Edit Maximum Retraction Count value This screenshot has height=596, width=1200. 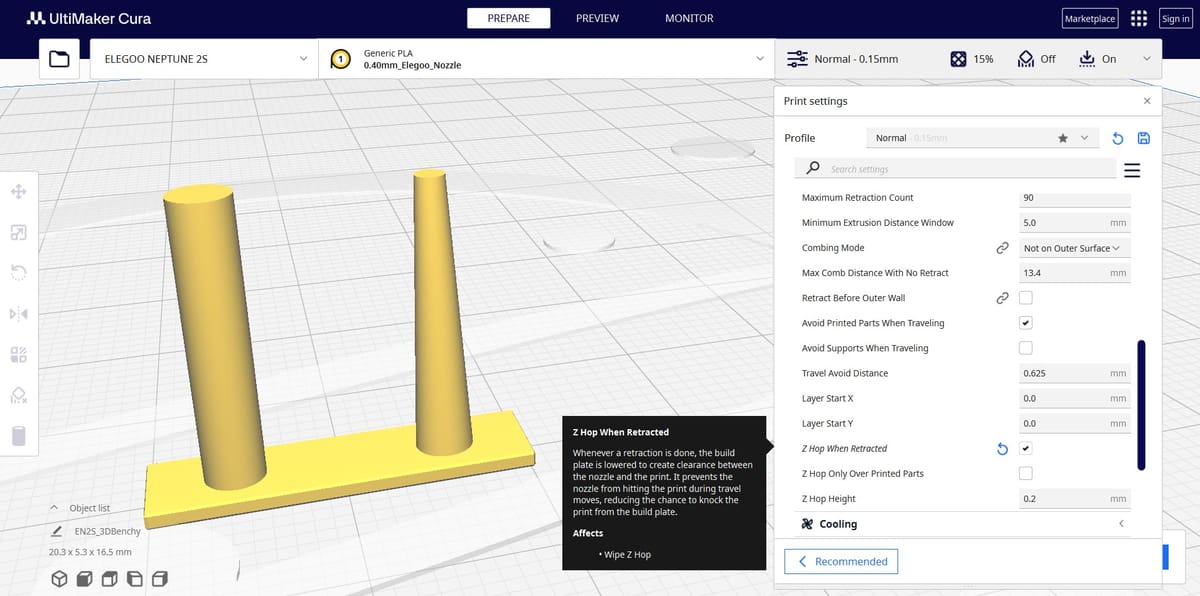point(1074,198)
